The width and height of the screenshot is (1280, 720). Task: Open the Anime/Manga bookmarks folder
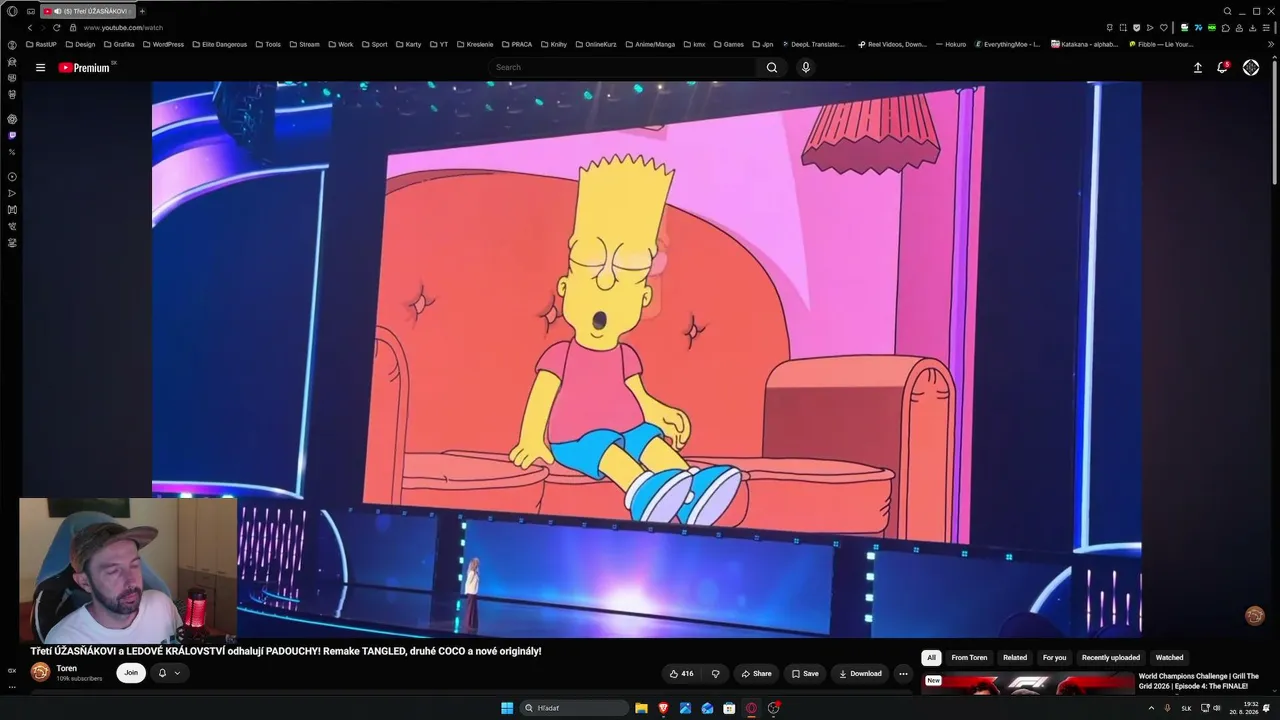pyautogui.click(x=650, y=44)
